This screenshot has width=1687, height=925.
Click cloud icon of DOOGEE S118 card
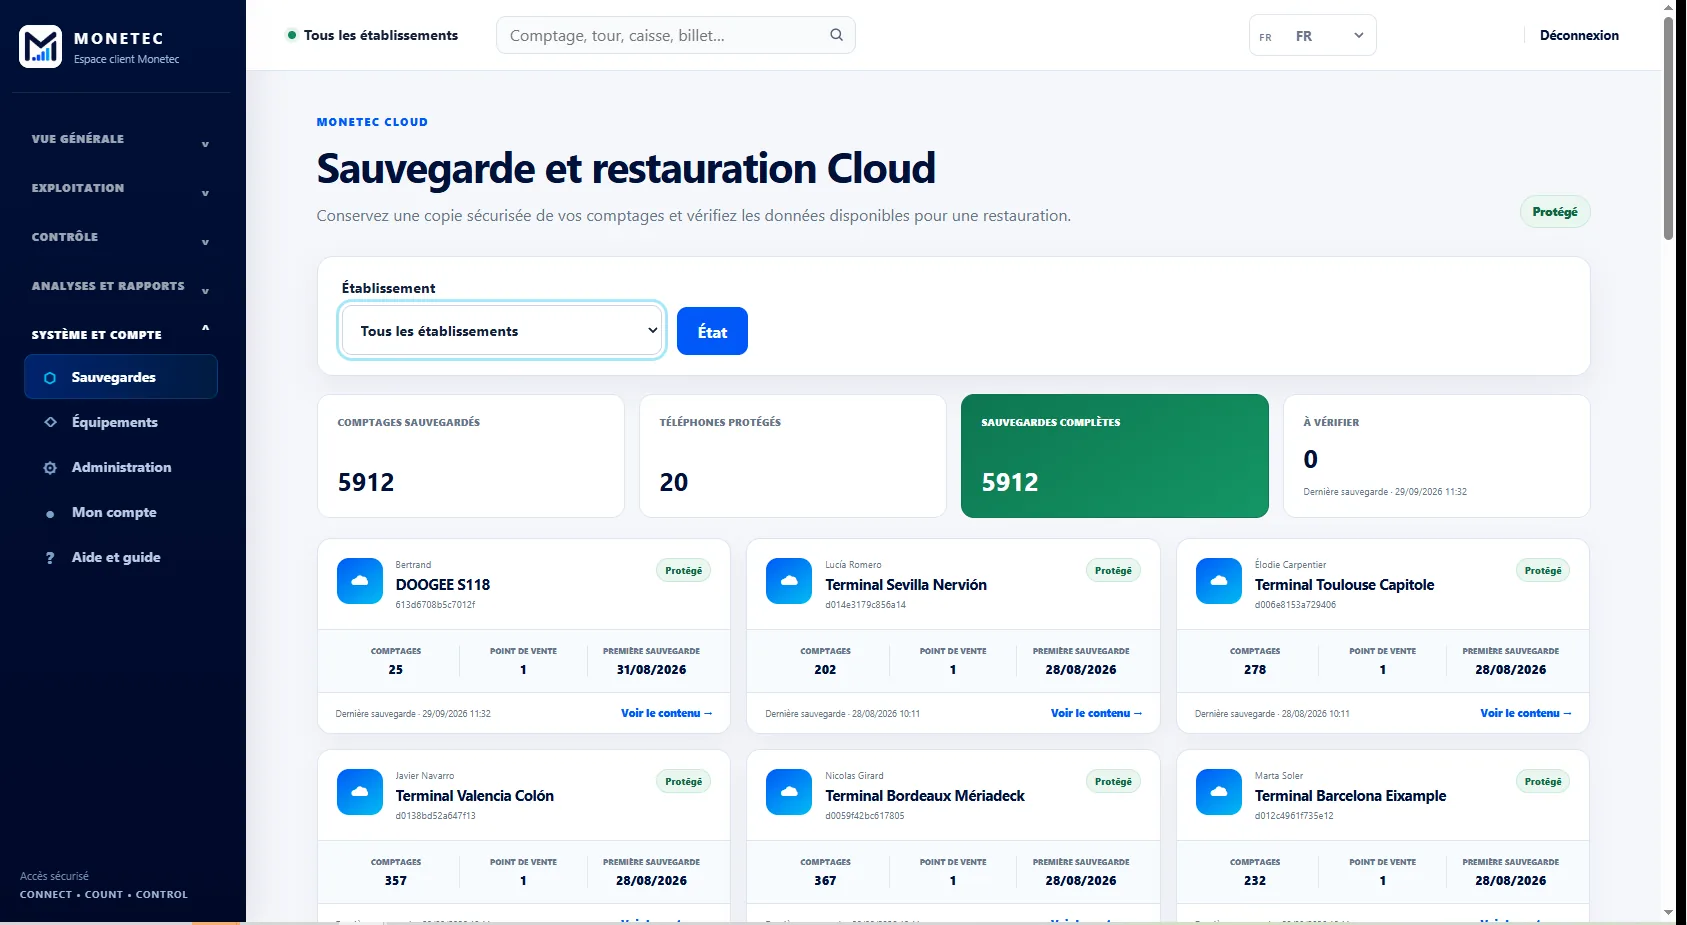[x=360, y=581]
